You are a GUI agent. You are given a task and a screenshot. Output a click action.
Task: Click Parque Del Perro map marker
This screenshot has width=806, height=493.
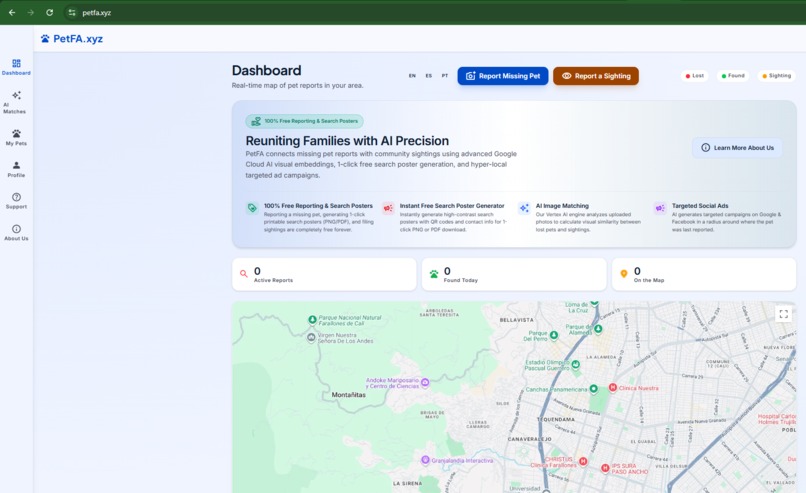pyautogui.click(x=554, y=335)
